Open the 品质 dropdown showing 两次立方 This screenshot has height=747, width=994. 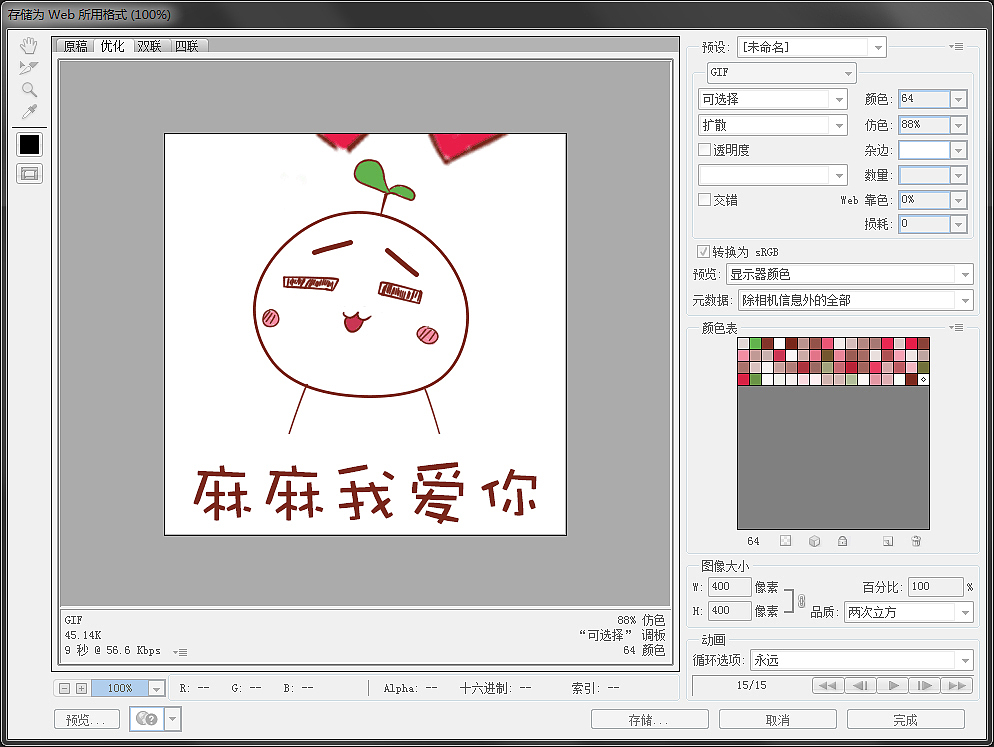[966, 612]
